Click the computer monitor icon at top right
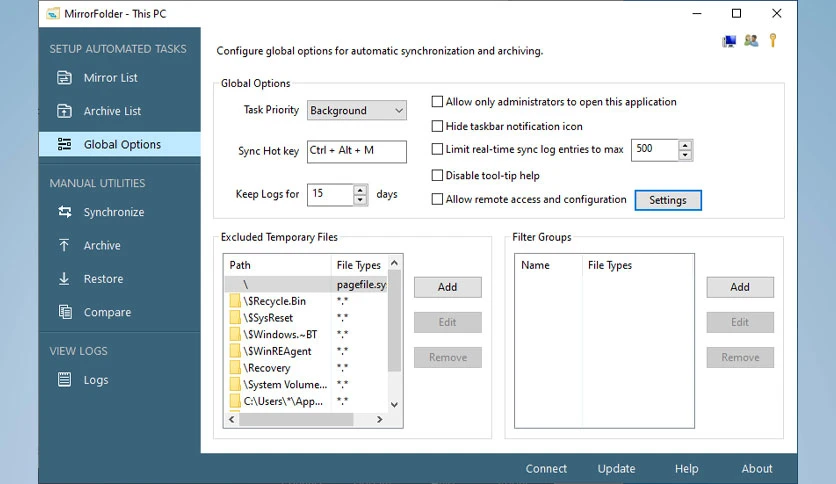Viewport: 836px width, 484px height. 729,41
